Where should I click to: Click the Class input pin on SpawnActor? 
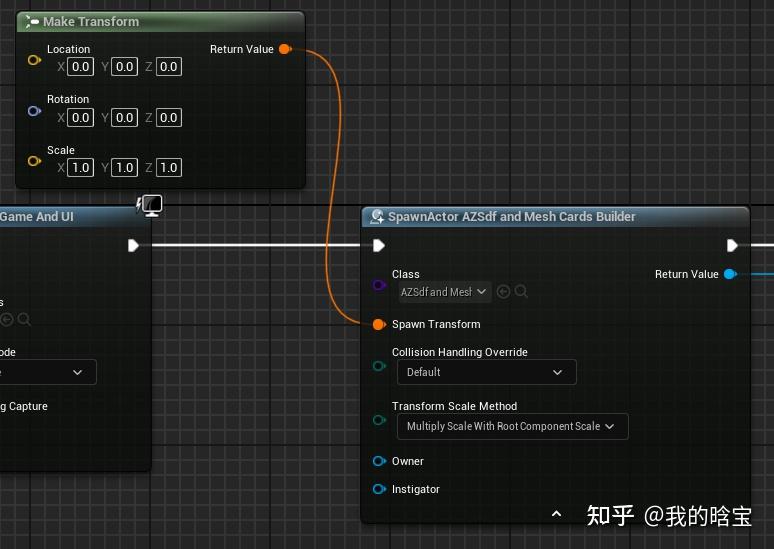tap(379, 285)
